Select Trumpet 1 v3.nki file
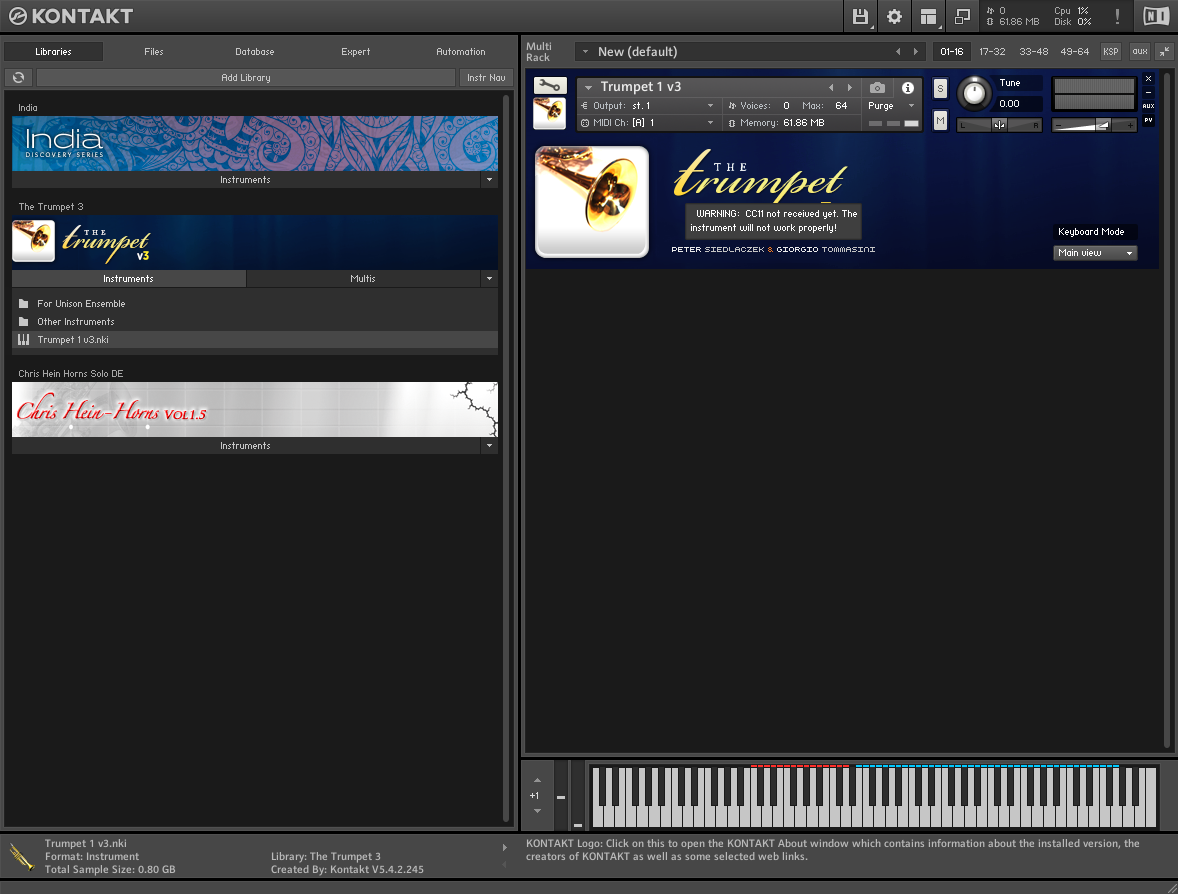This screenshot has width=1178, height=894. (x=255, y=340)
